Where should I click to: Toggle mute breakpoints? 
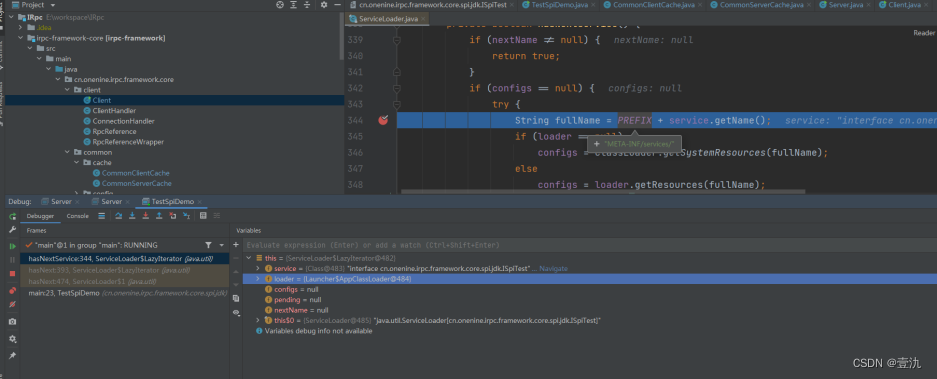click(x=13, y=304)
